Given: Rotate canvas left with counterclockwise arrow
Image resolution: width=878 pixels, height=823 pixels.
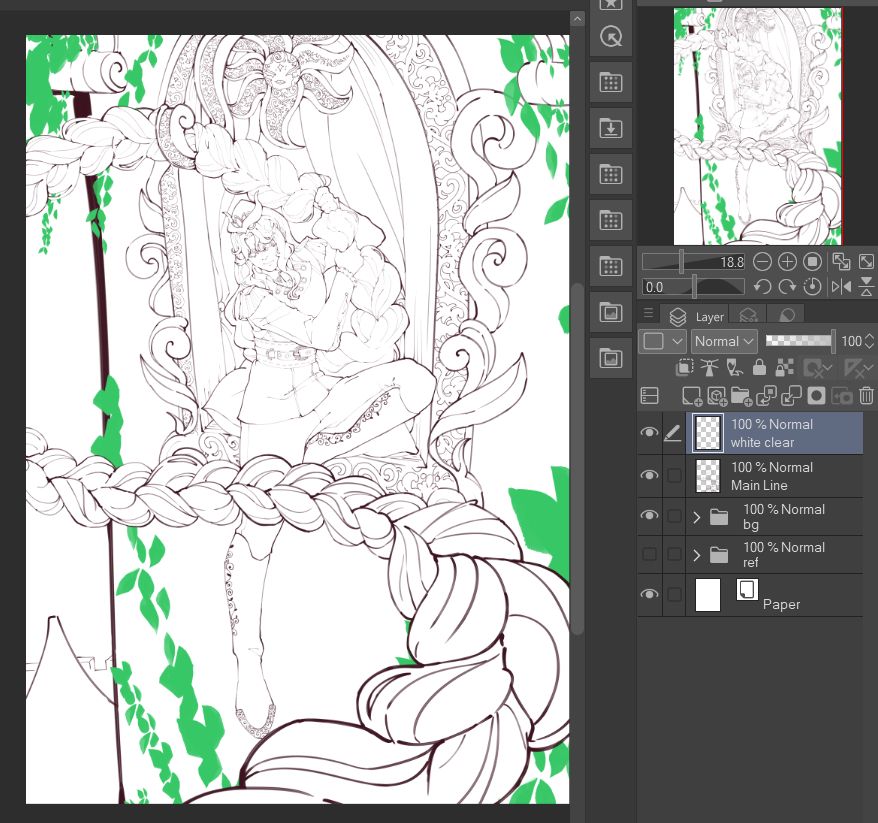Looking at the screenshot, I should coord(762,287).
